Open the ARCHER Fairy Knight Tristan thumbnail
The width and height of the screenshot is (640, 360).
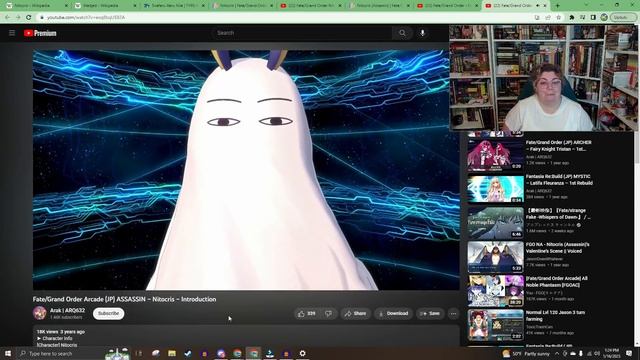(x=496, y=155)
